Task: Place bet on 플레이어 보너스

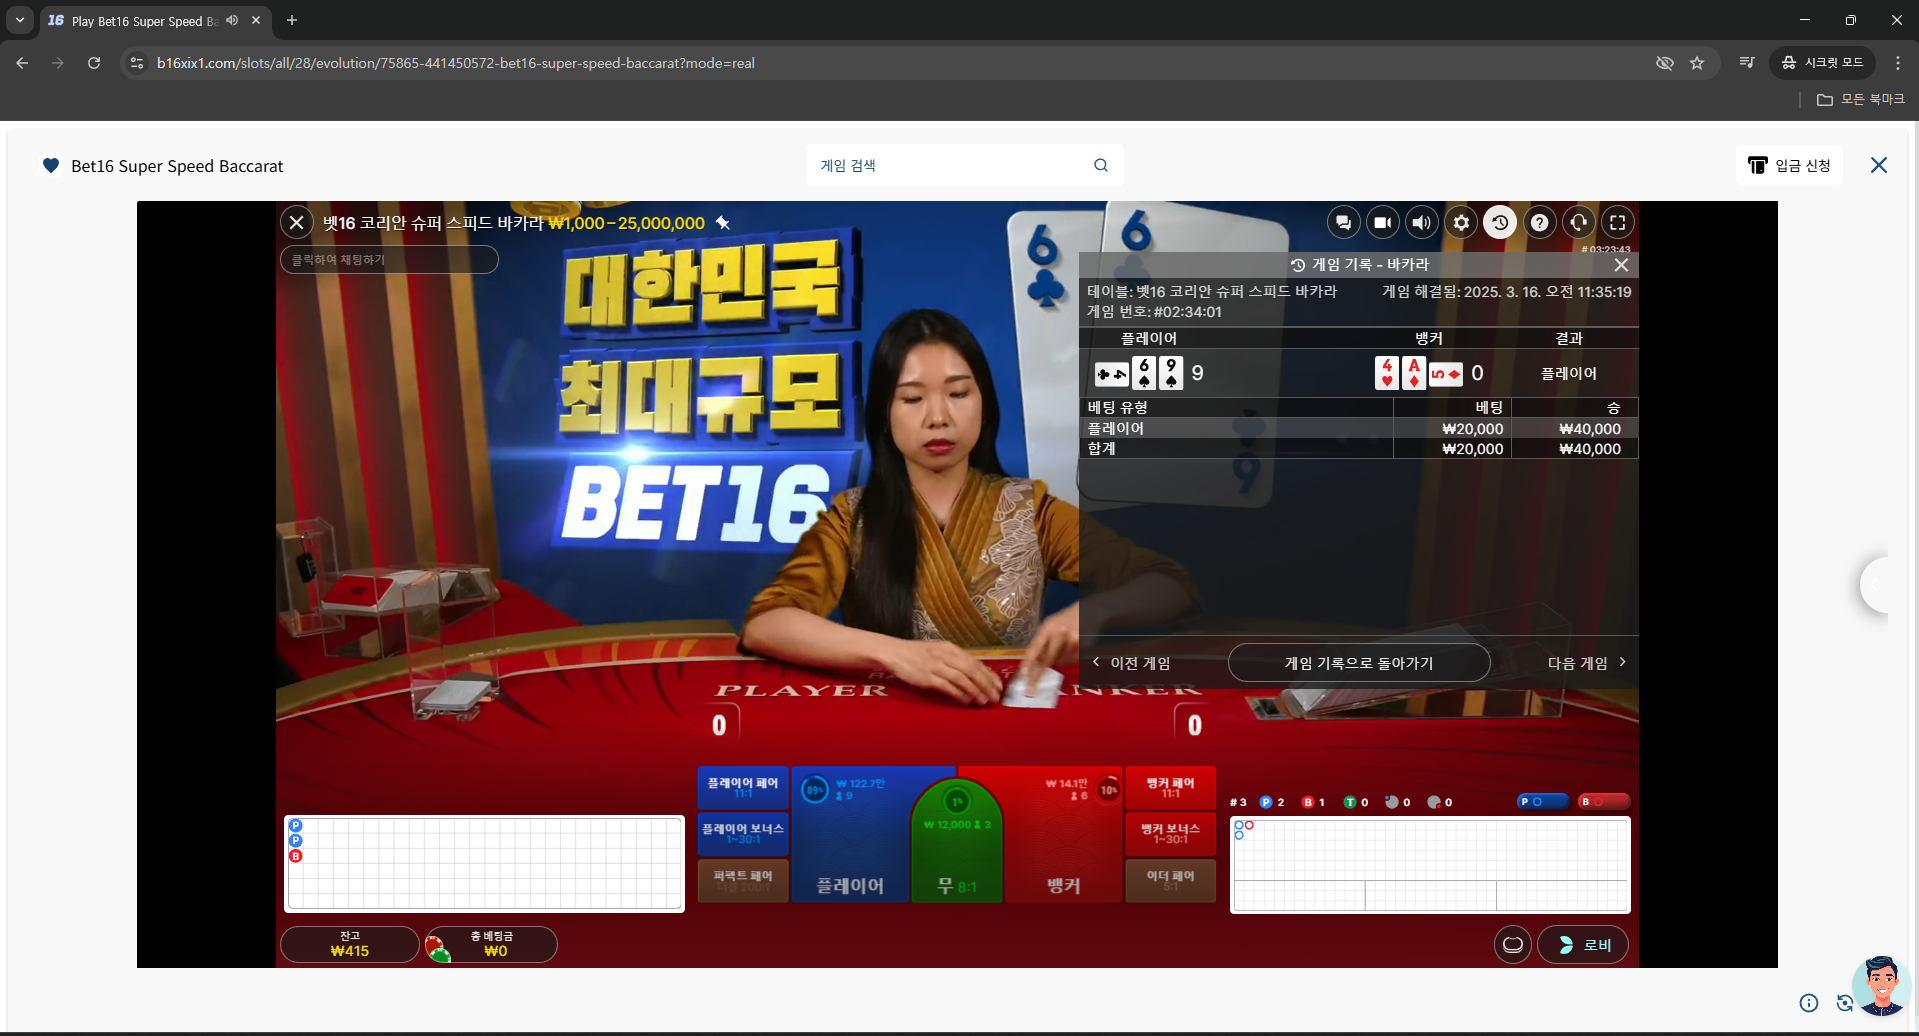Action: click(743, 834)
